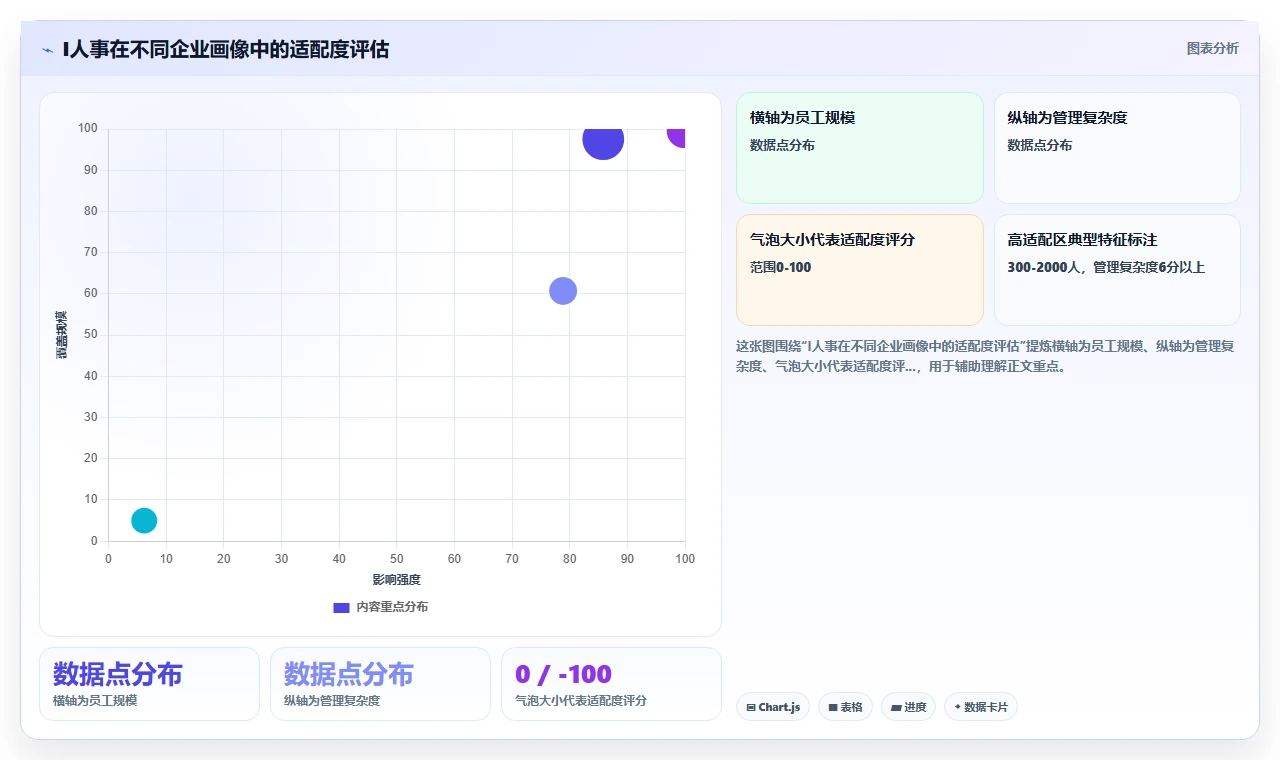Click stat card labeled 横轴为员工规模 below chart
Viewport: 1280px width, 760px height.
pyautogui.click(x=149, y=684)
